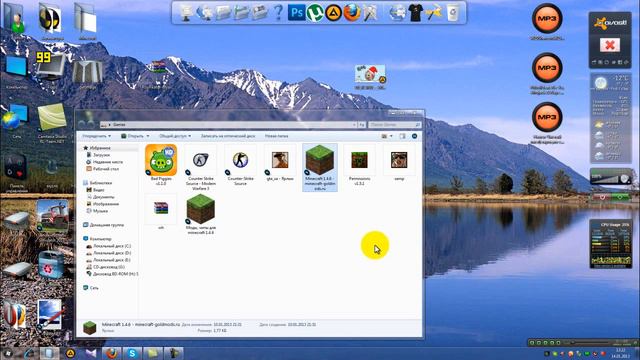640x360 pixels.
Task: Select the Minecraft mods and cheats shortcut
Action: tap(200, 214)
